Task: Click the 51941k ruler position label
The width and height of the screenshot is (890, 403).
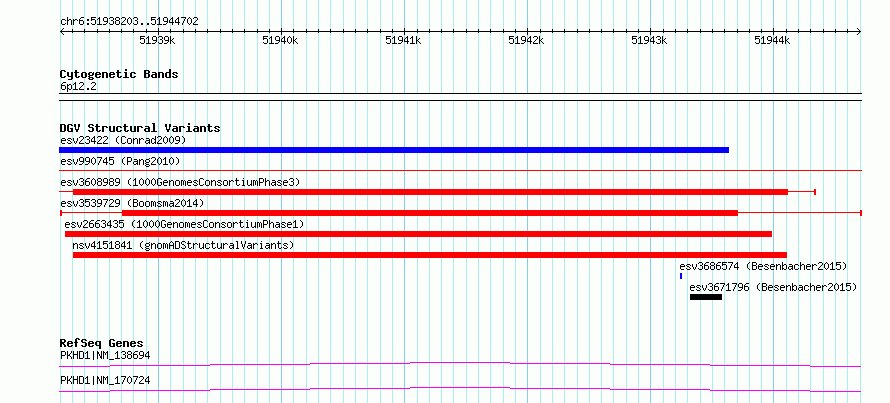Action: (403, 40)
